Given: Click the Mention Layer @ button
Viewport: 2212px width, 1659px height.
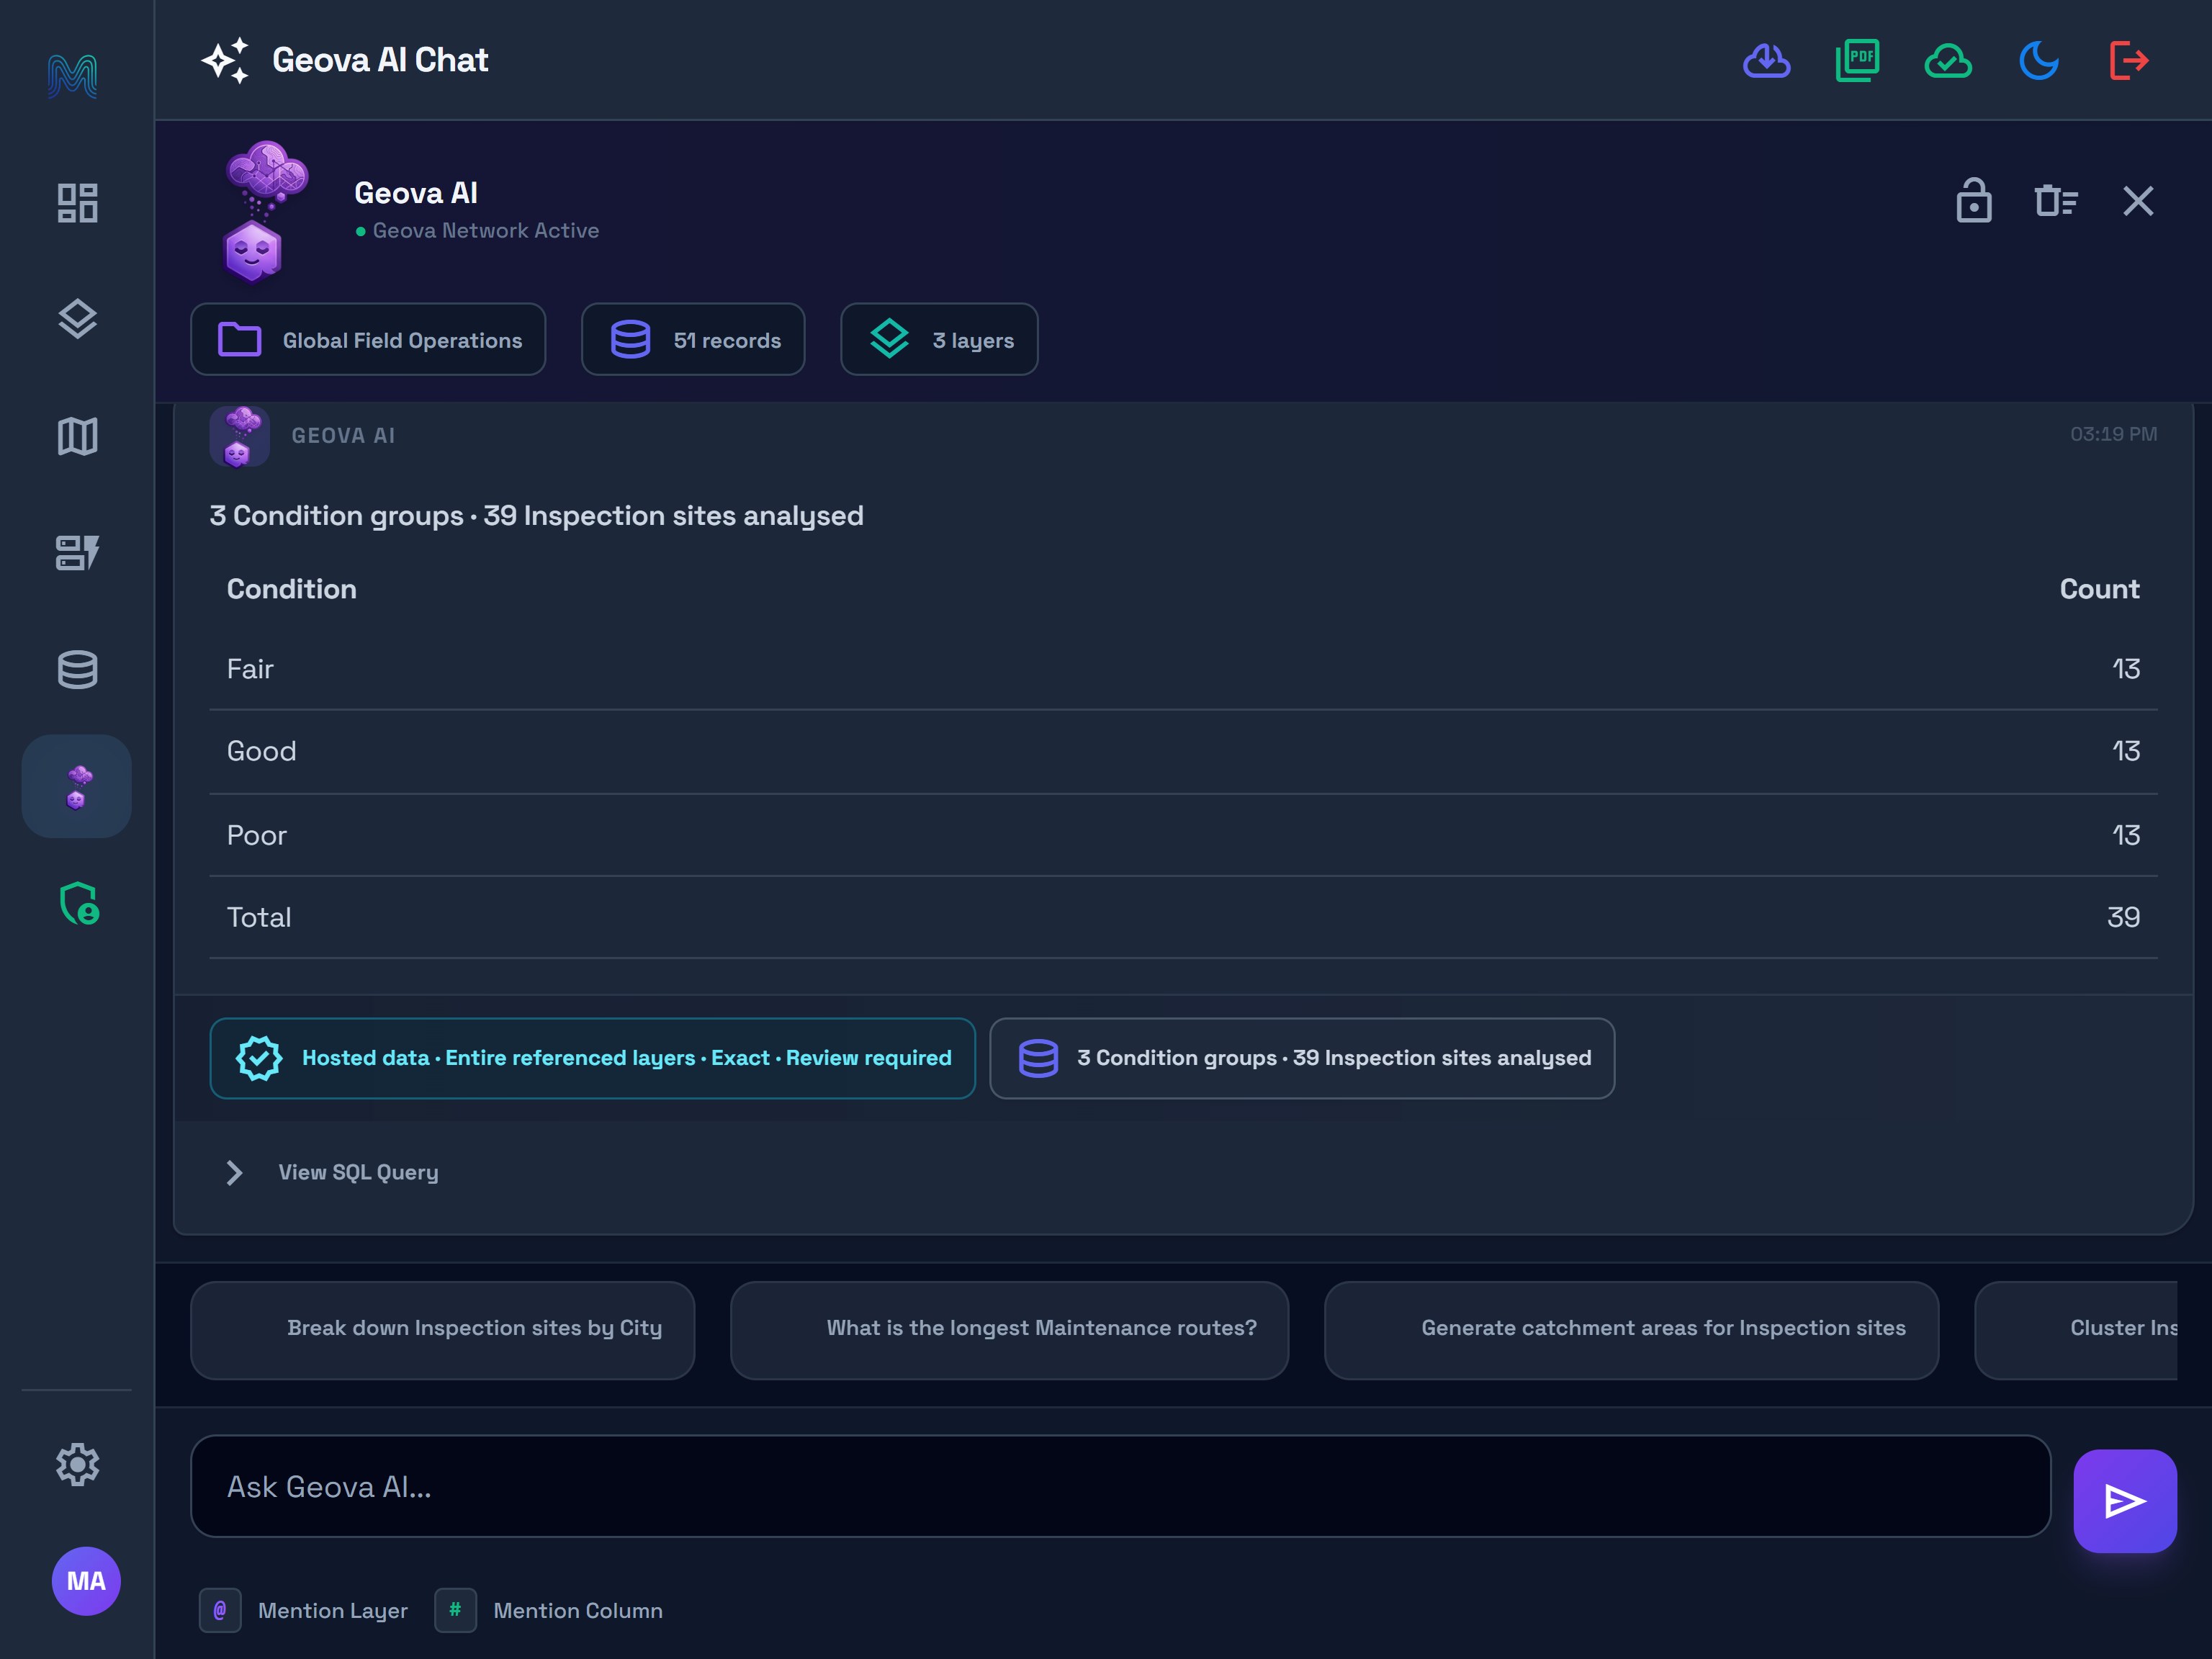Looking at the screenshot, I should (x=304, y=1611).
